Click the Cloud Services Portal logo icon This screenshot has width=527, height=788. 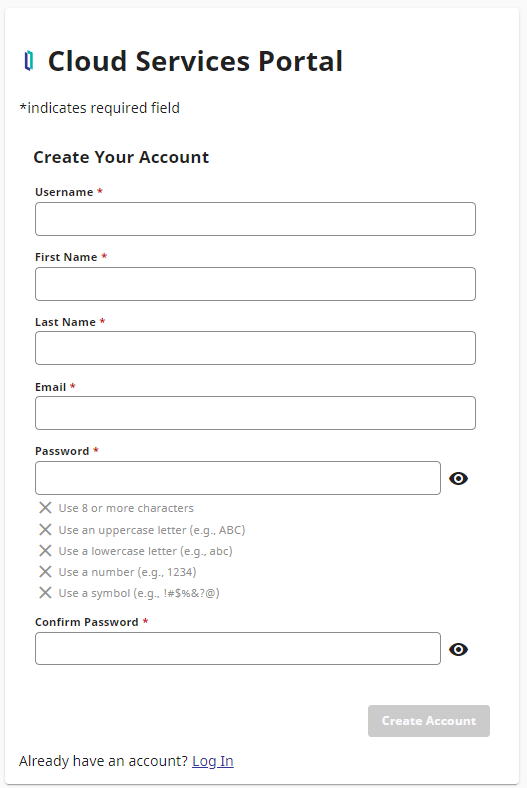click(29, 61)
